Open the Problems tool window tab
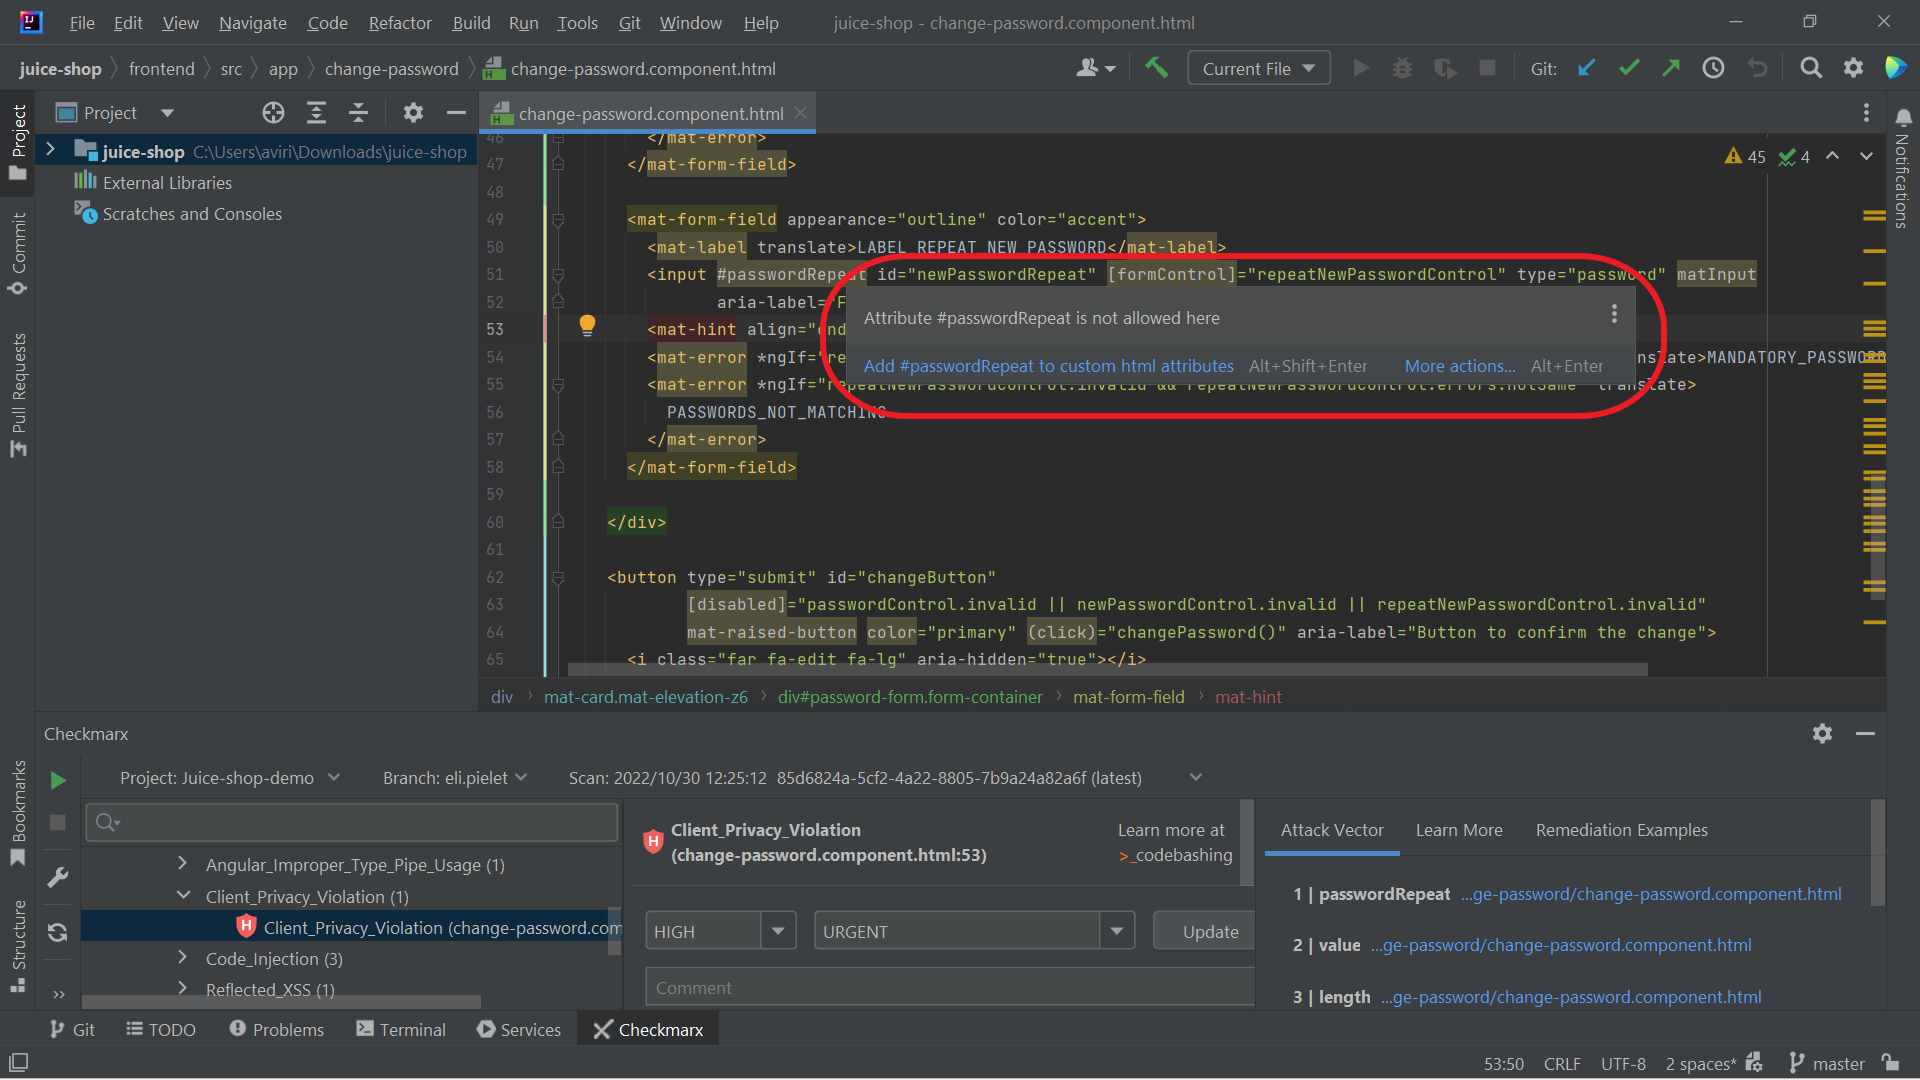1920x1080 pixels. click(x=276, y=1030)
